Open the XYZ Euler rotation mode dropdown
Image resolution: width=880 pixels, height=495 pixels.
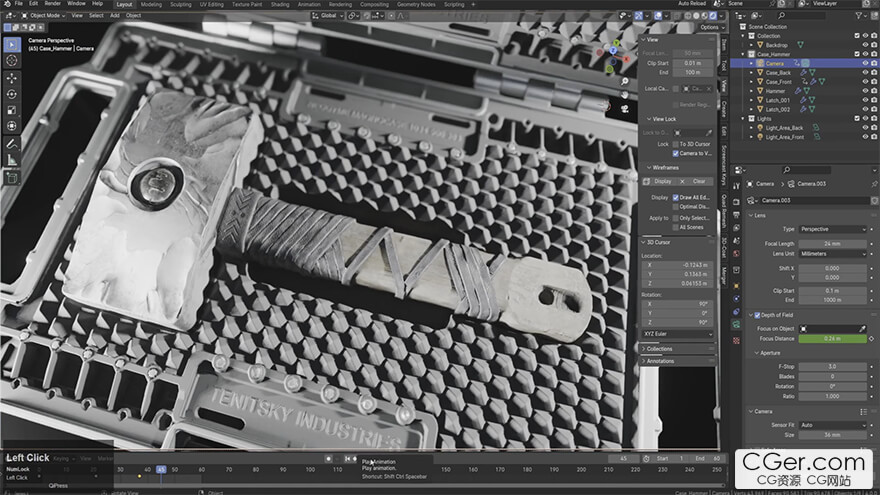(x=677, y=334)
